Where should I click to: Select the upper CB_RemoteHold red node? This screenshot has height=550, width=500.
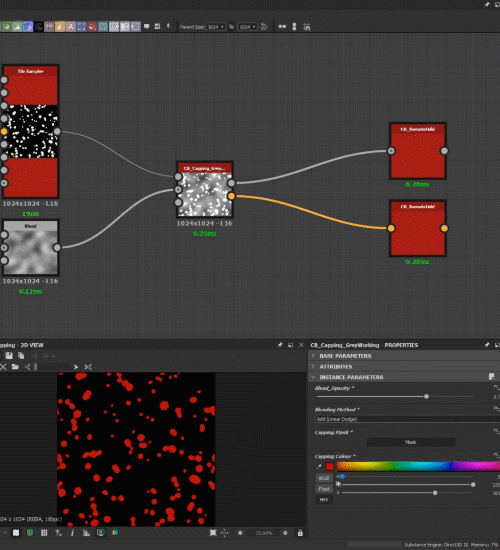click(418, 151)
